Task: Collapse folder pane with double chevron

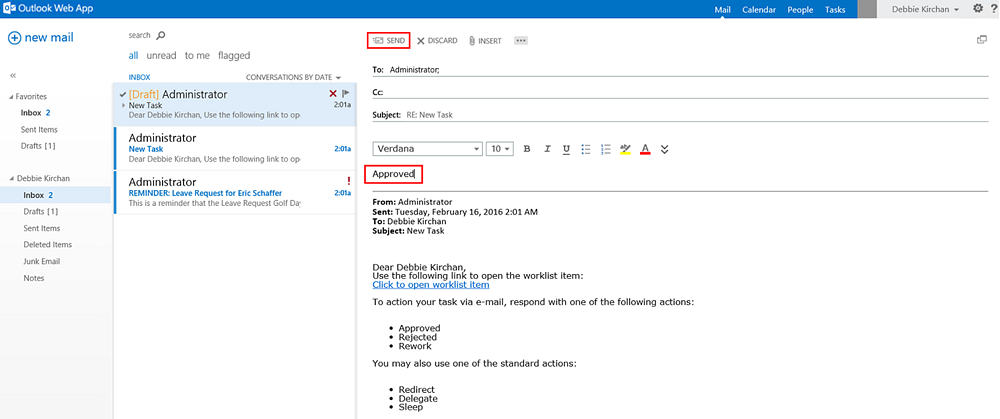Action: point(14,76)
